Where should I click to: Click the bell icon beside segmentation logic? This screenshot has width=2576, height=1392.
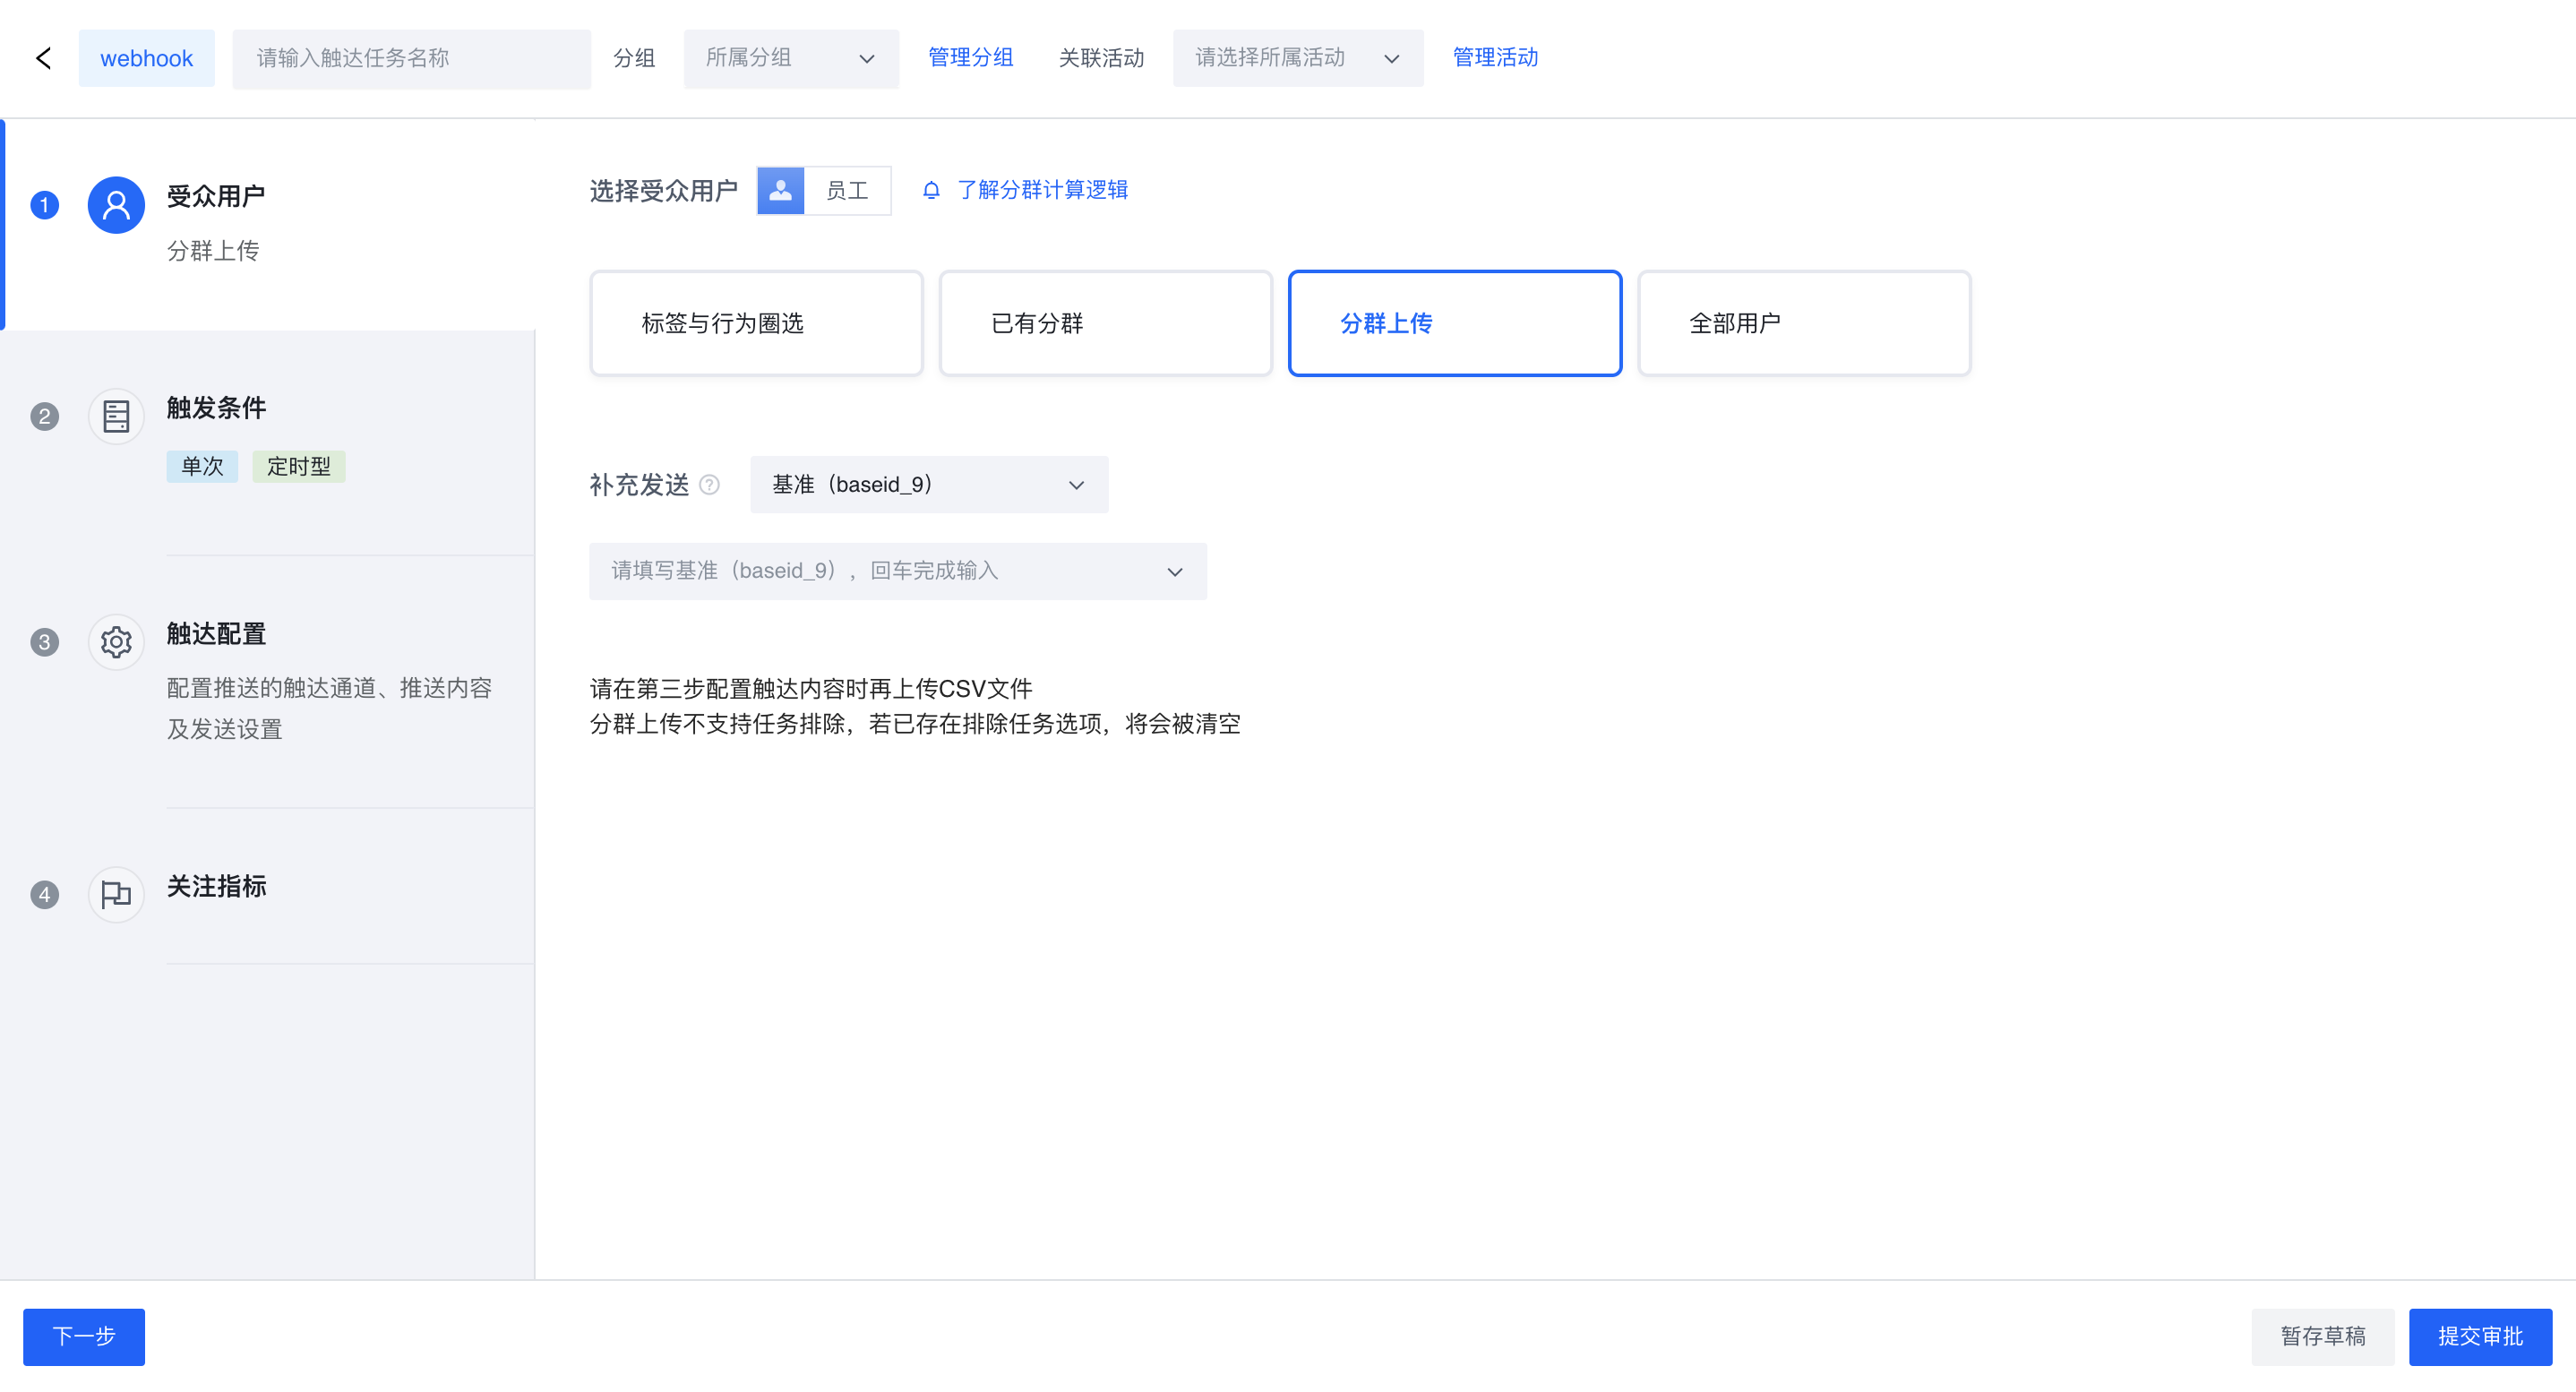tap(931, 190)
